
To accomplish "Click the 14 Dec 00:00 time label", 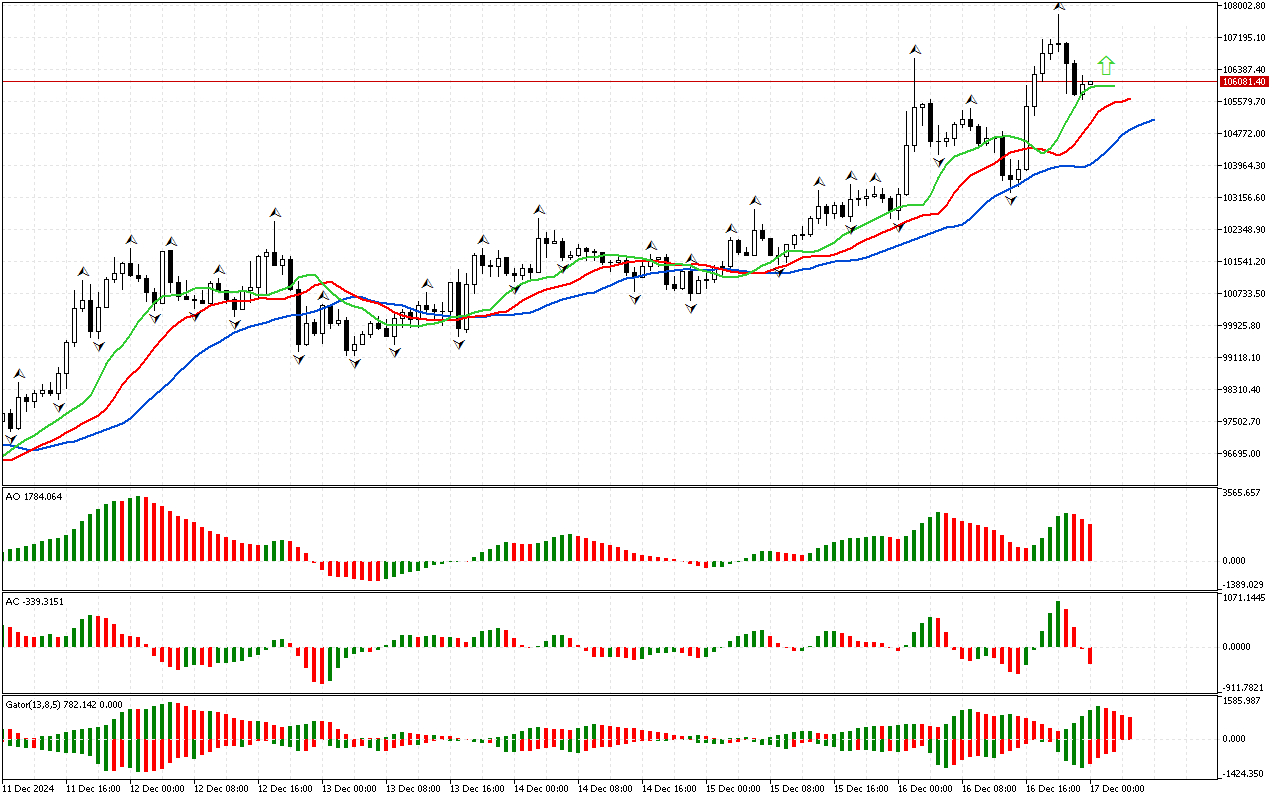I will [541, 789].
